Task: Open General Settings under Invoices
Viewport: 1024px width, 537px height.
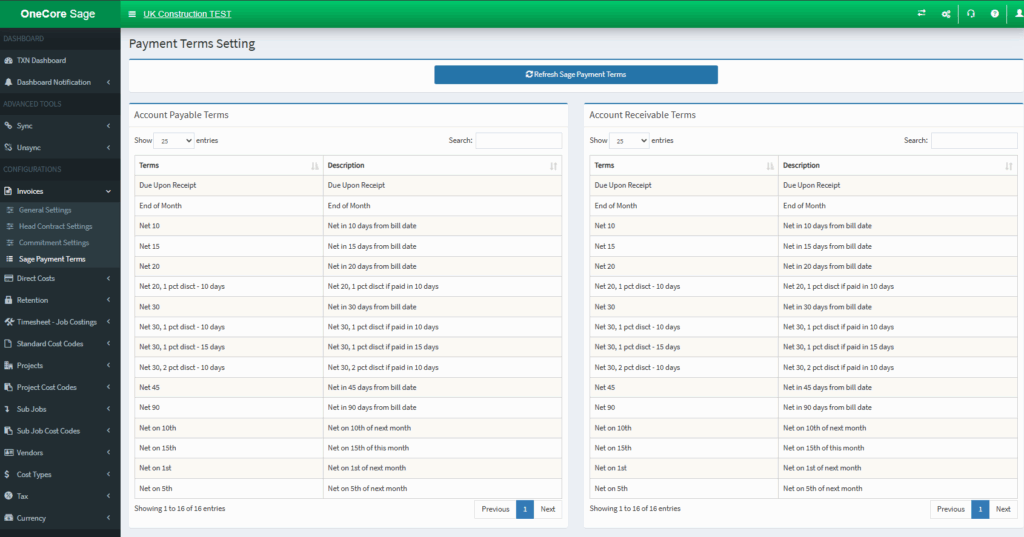Action: (x=45, y=210)
